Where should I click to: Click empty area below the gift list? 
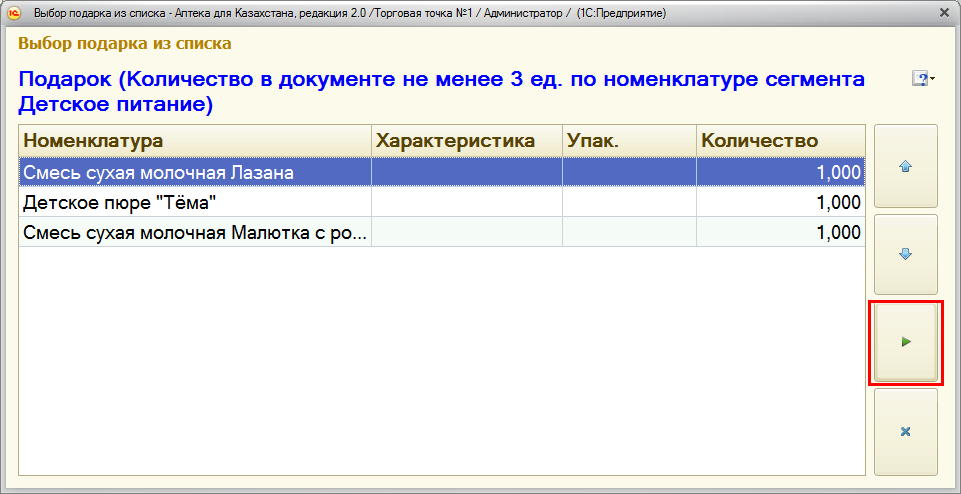point(440,360)
